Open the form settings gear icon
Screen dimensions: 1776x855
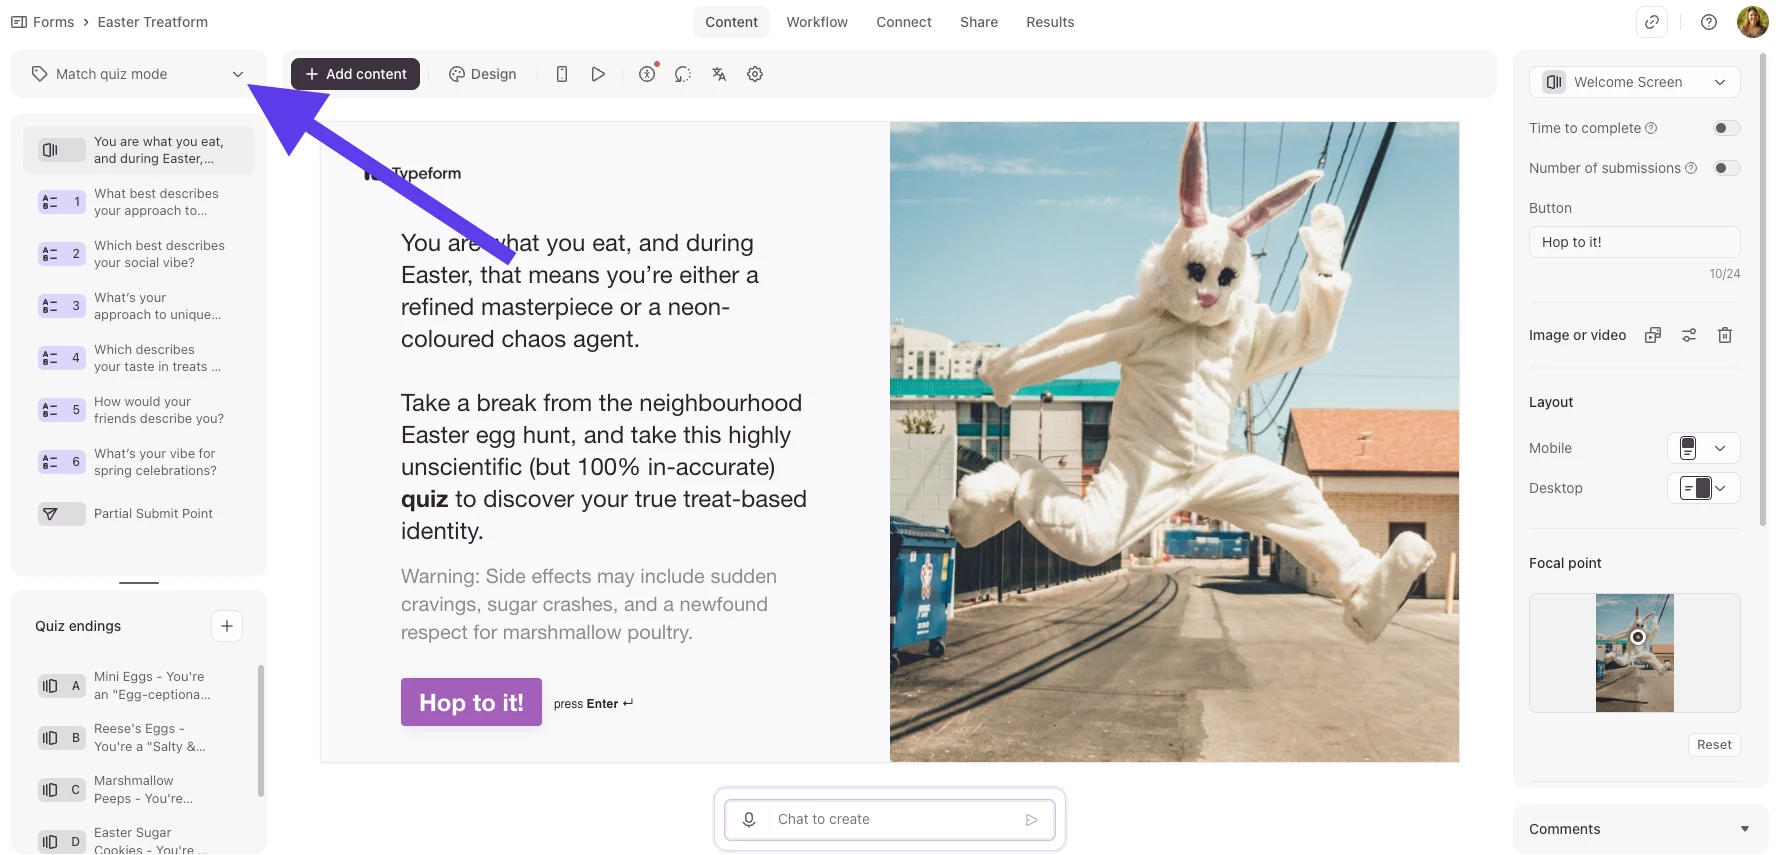[x=755, y=74]
